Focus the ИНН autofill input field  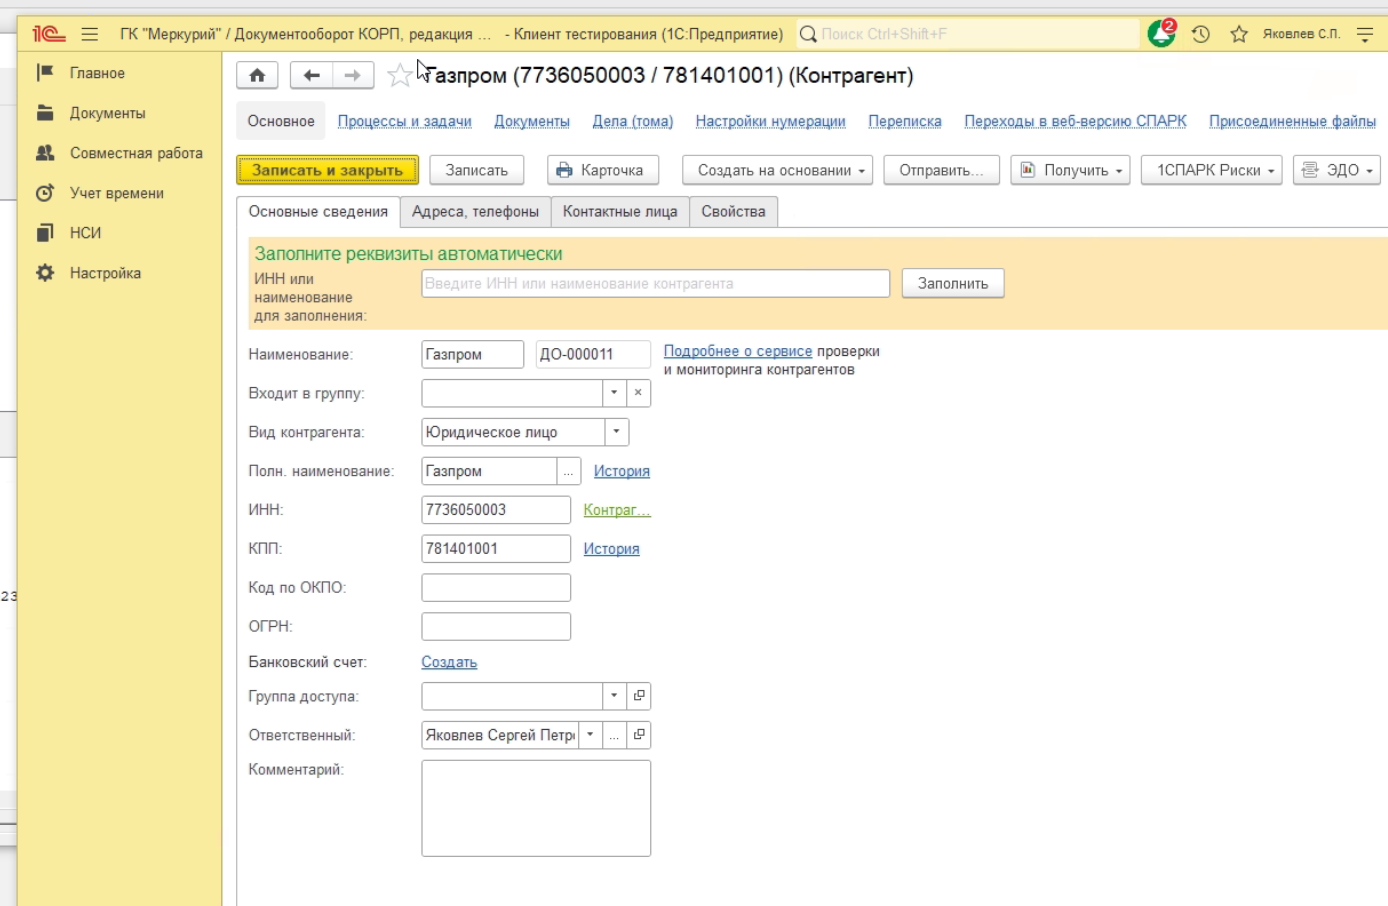tap(655, 284)
